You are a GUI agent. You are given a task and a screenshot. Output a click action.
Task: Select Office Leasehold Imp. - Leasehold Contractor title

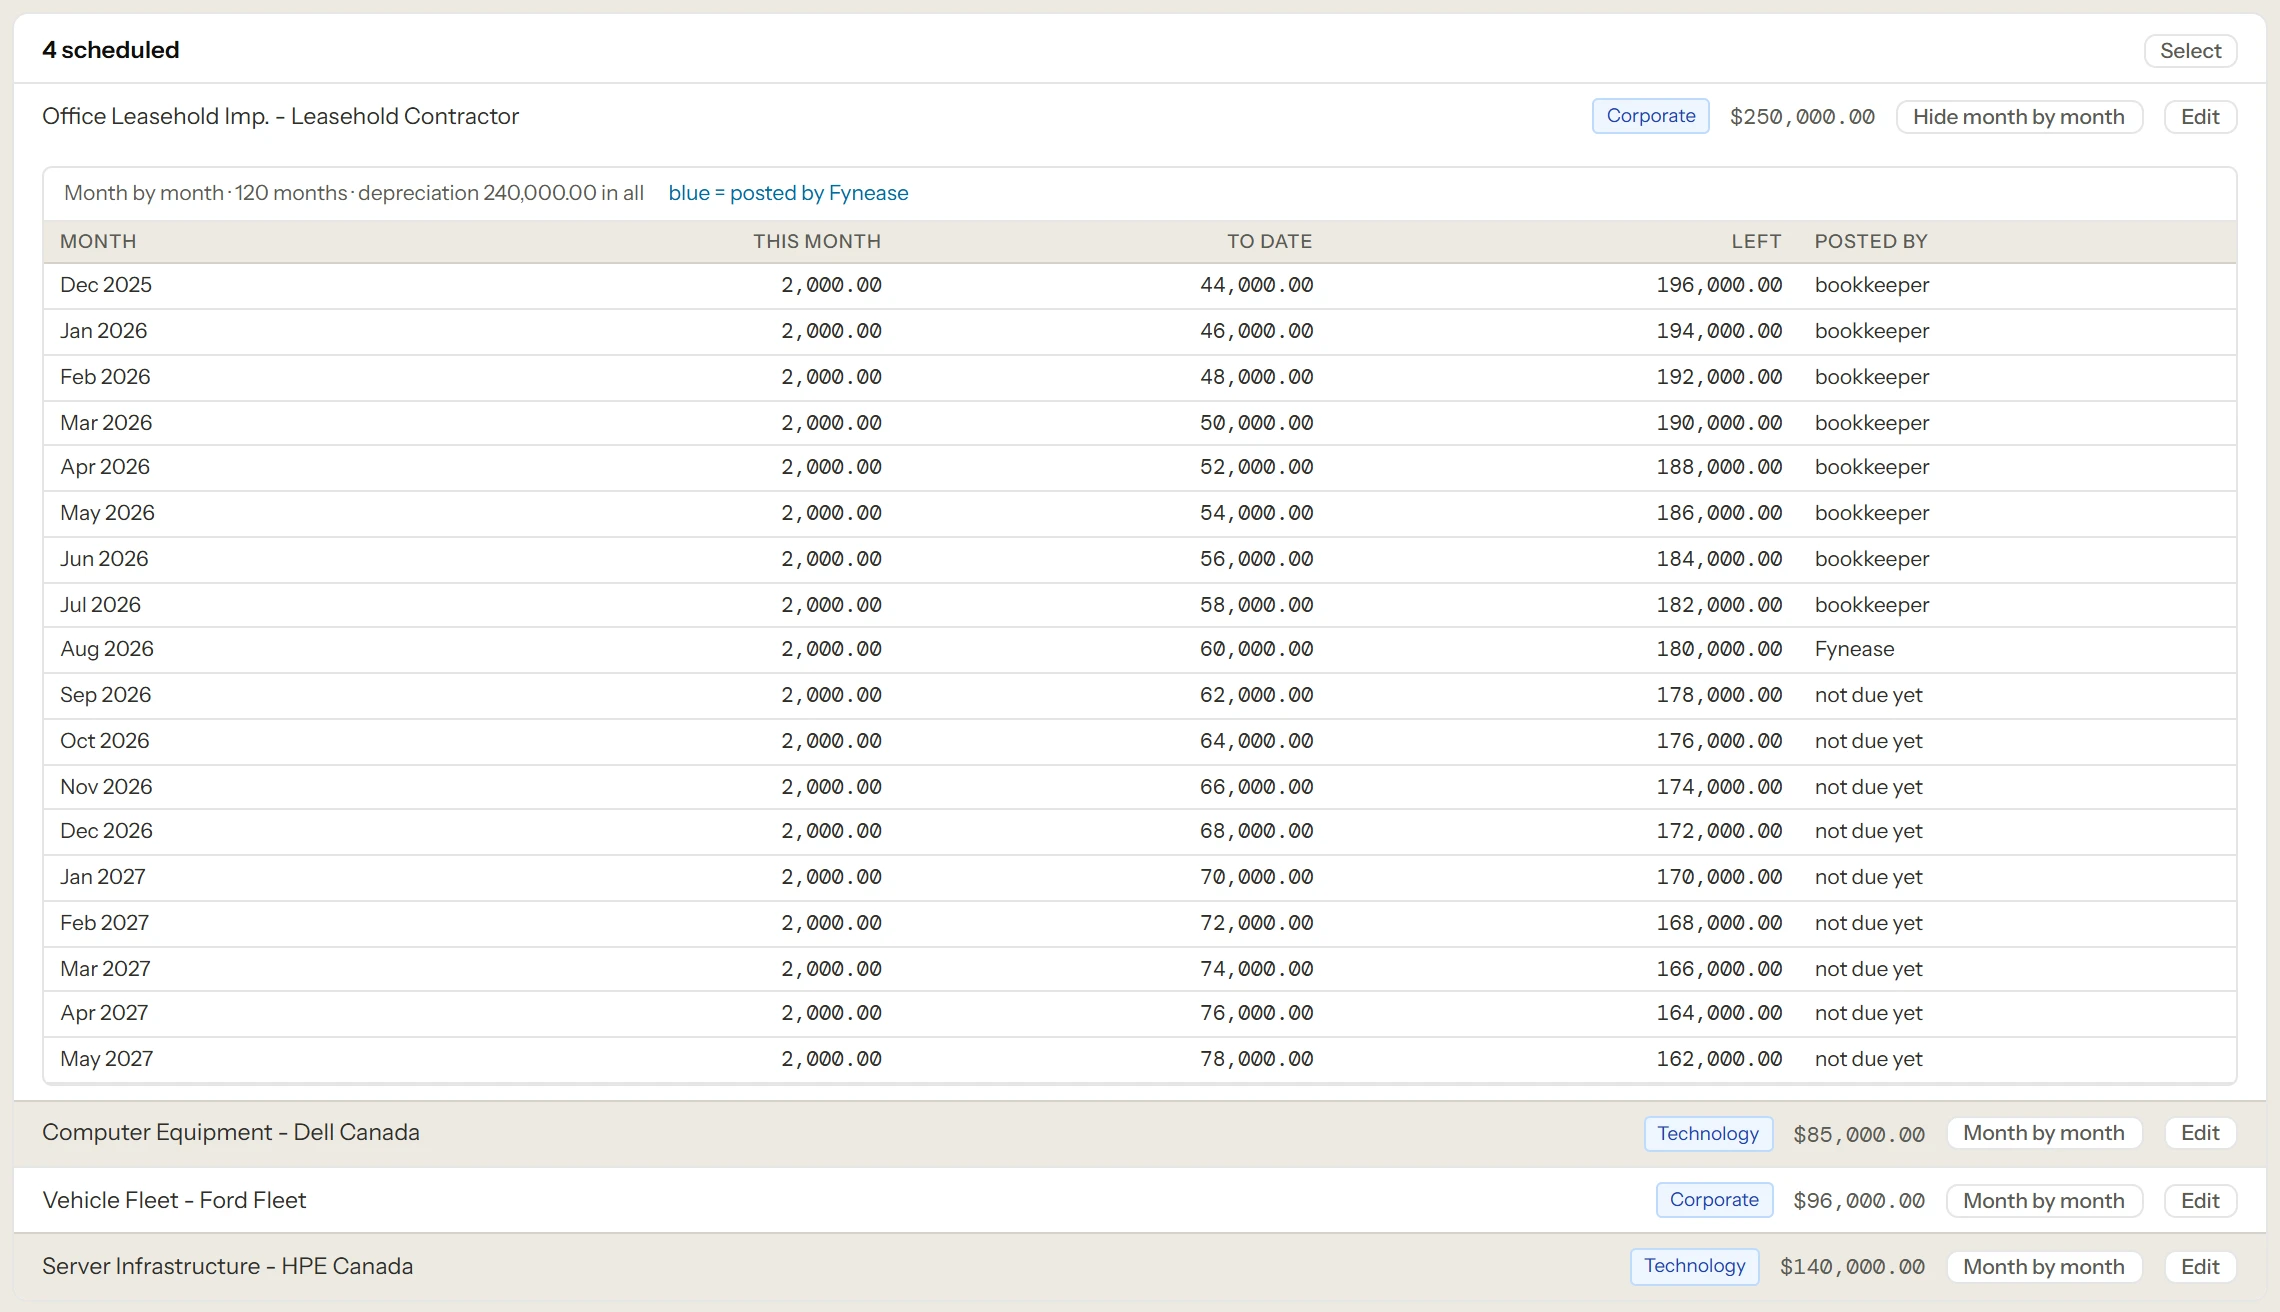click(280, 117)
